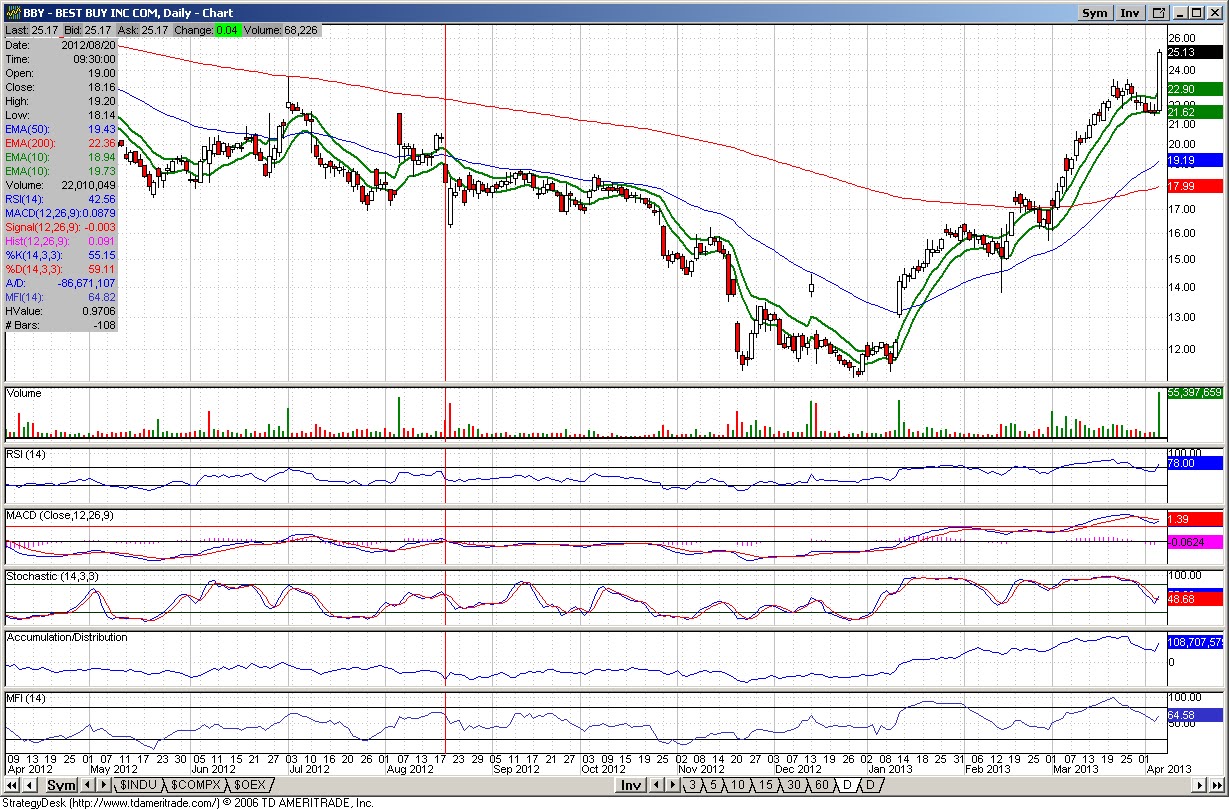Switch to the $COMPX symbol tab
Image resolution: width=1229 pixels, height=809 pixels.
pos(195,786)
